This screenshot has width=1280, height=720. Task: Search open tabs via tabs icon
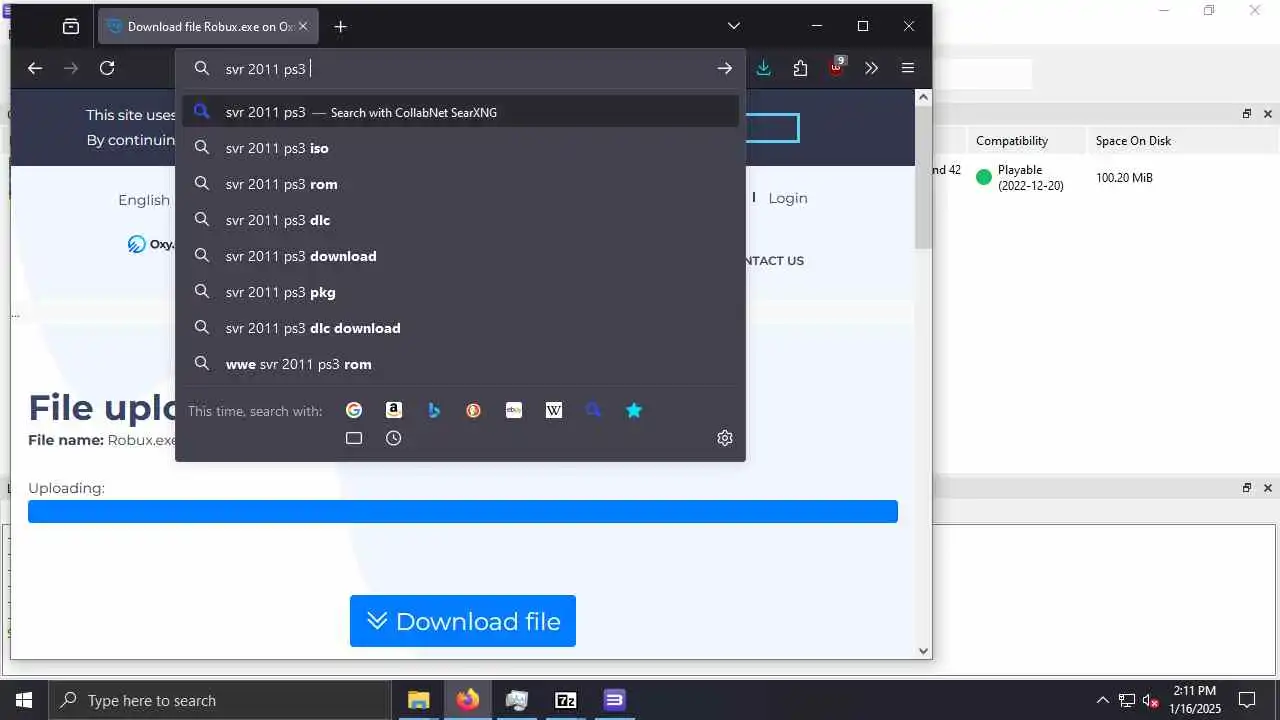pos(354,438)
